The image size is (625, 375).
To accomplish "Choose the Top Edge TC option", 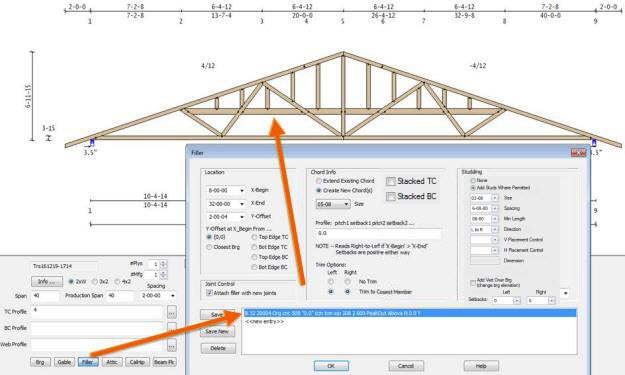I will (254, 237).
